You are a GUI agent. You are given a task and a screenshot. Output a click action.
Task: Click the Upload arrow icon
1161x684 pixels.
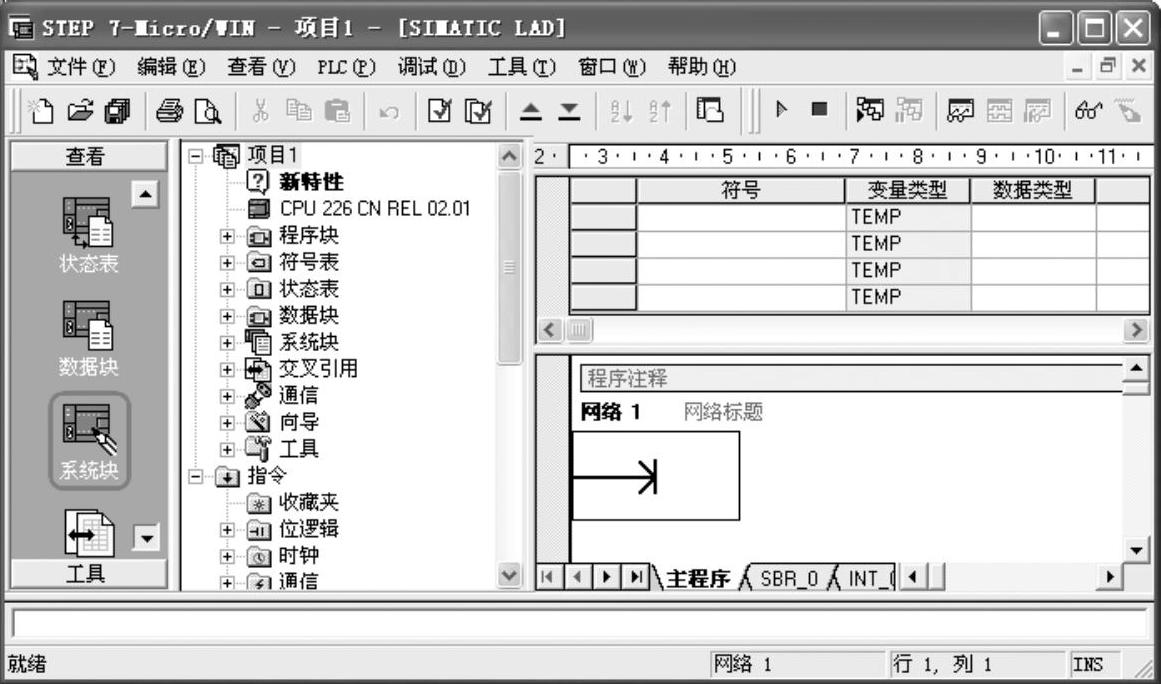530,112
